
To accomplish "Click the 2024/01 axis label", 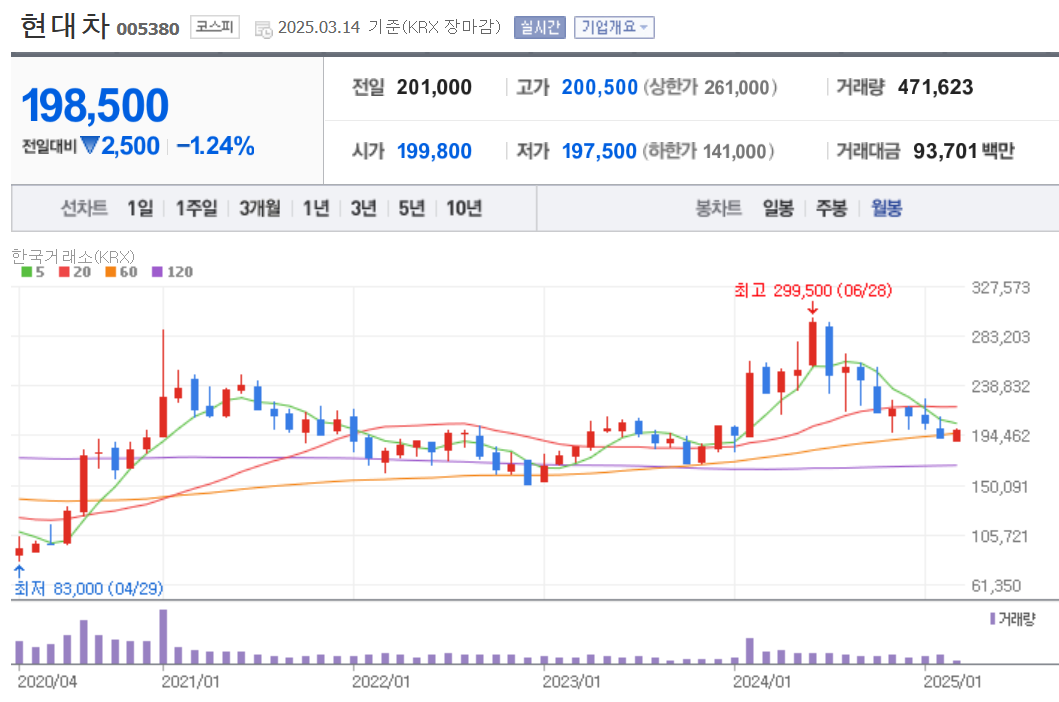I will 762,681.
